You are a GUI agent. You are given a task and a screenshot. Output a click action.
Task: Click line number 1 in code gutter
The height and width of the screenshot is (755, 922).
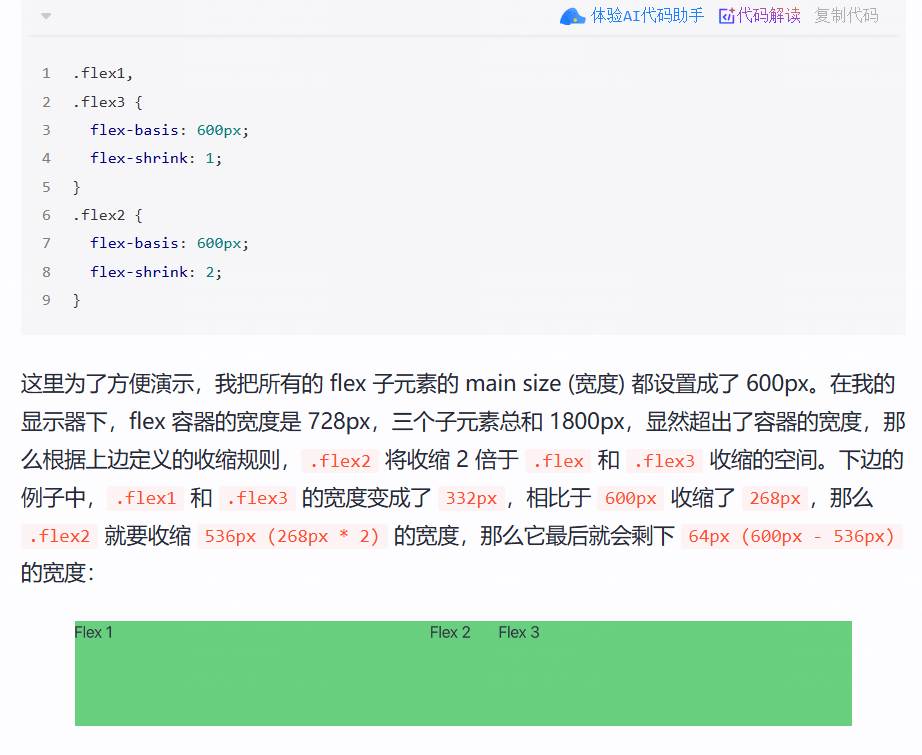pos(46,74)
